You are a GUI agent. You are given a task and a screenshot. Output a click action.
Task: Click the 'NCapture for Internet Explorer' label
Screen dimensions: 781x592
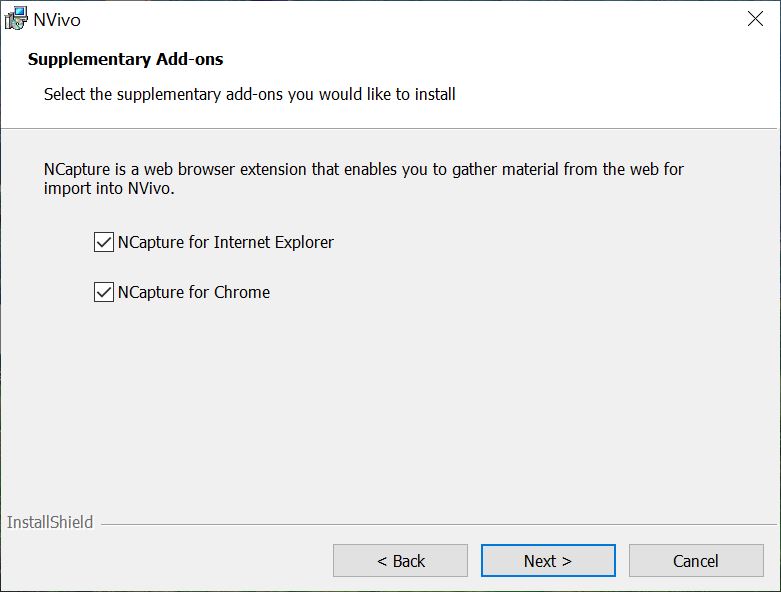click(226, 242)
